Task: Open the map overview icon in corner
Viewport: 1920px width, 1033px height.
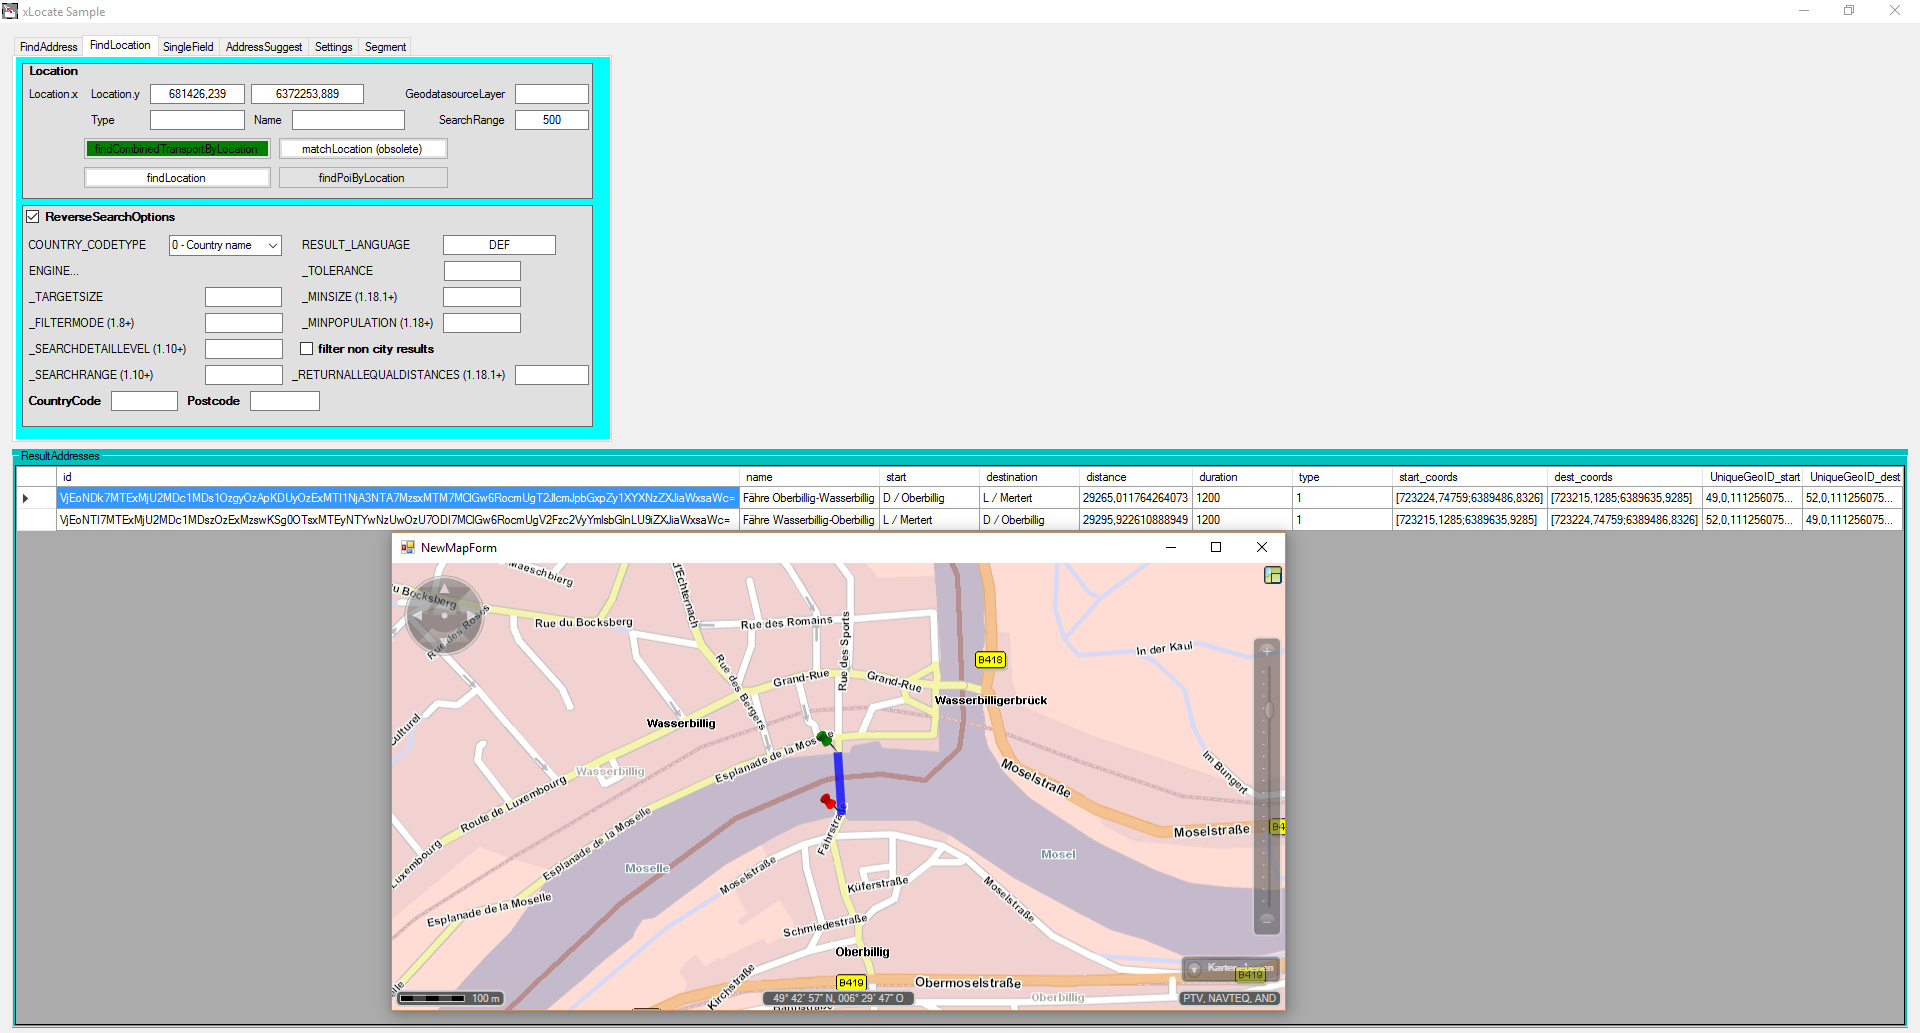Action: [1272, 575]
